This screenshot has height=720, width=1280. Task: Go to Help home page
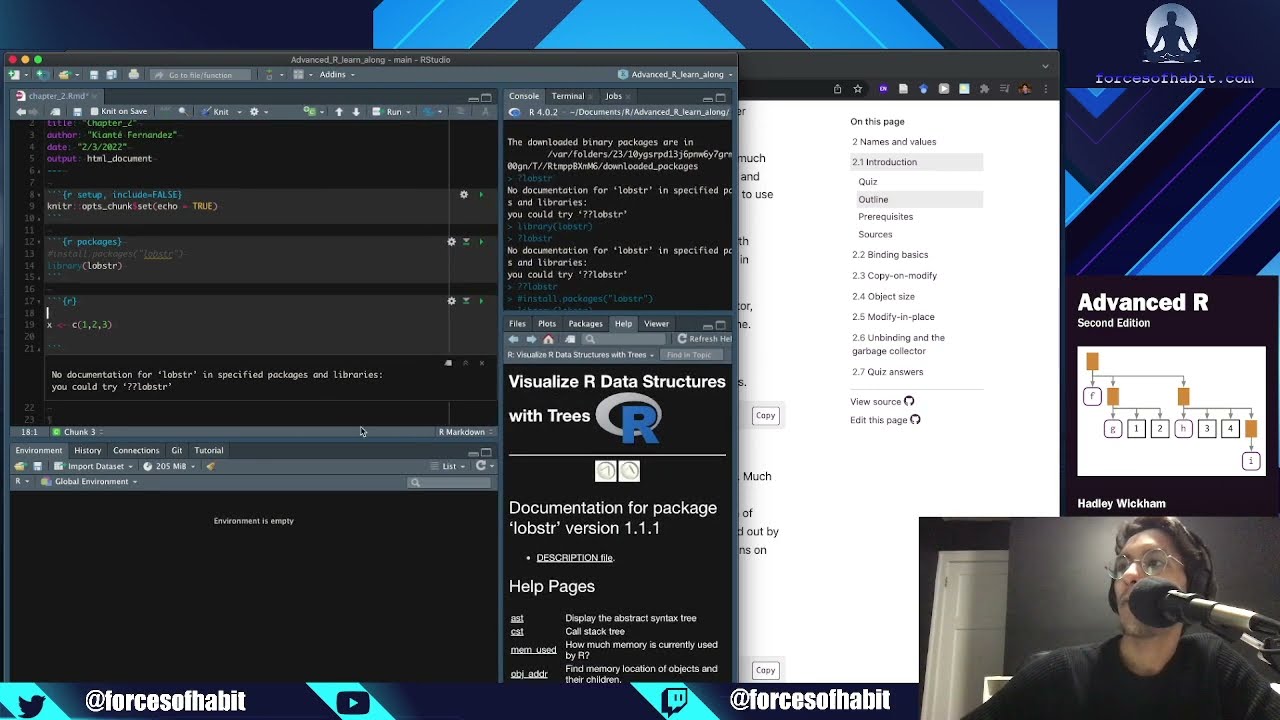[548, 339]
